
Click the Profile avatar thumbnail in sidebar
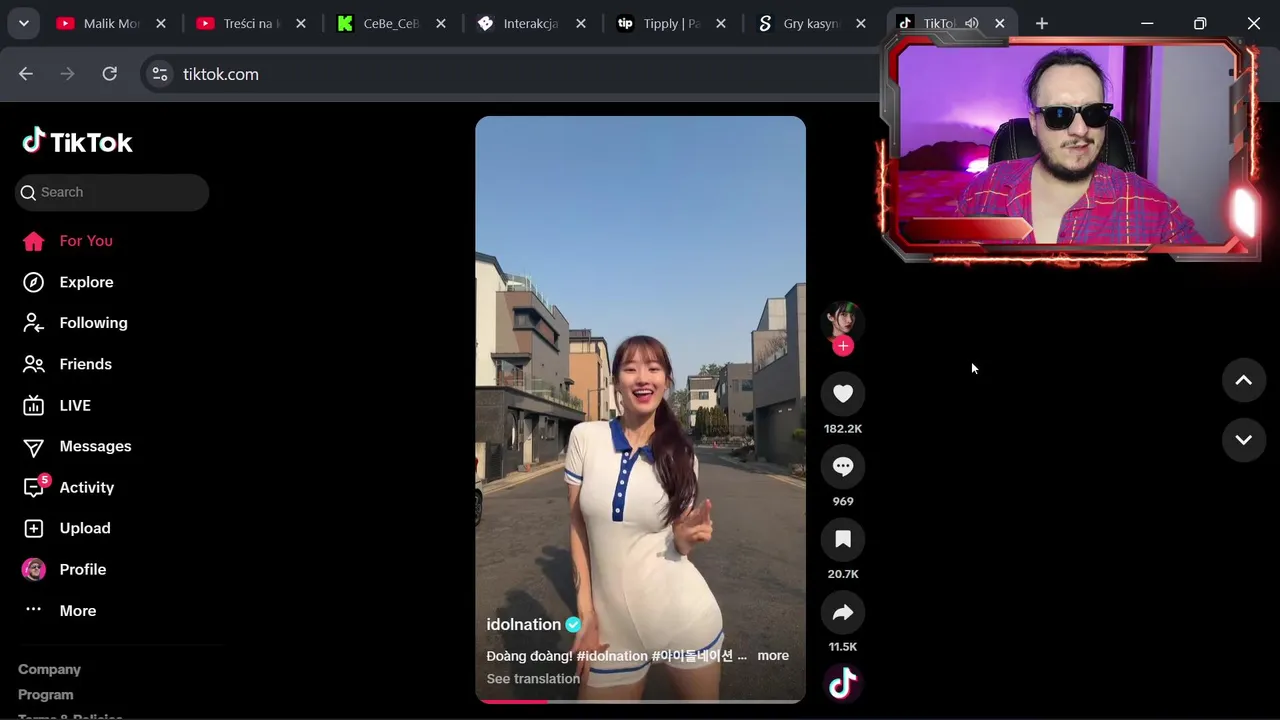(34, 569)
